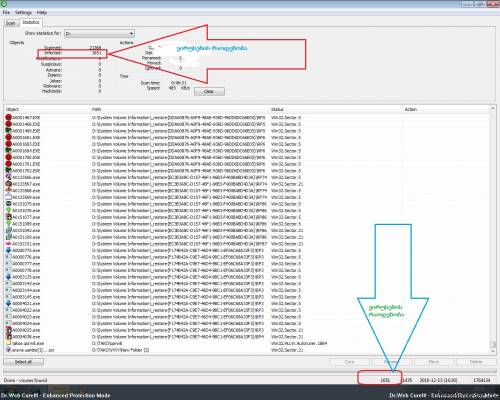This screenshot has height=400, width=500.
Task: Select the A0004024.exe file name
Action: click(x=26, y=324)
